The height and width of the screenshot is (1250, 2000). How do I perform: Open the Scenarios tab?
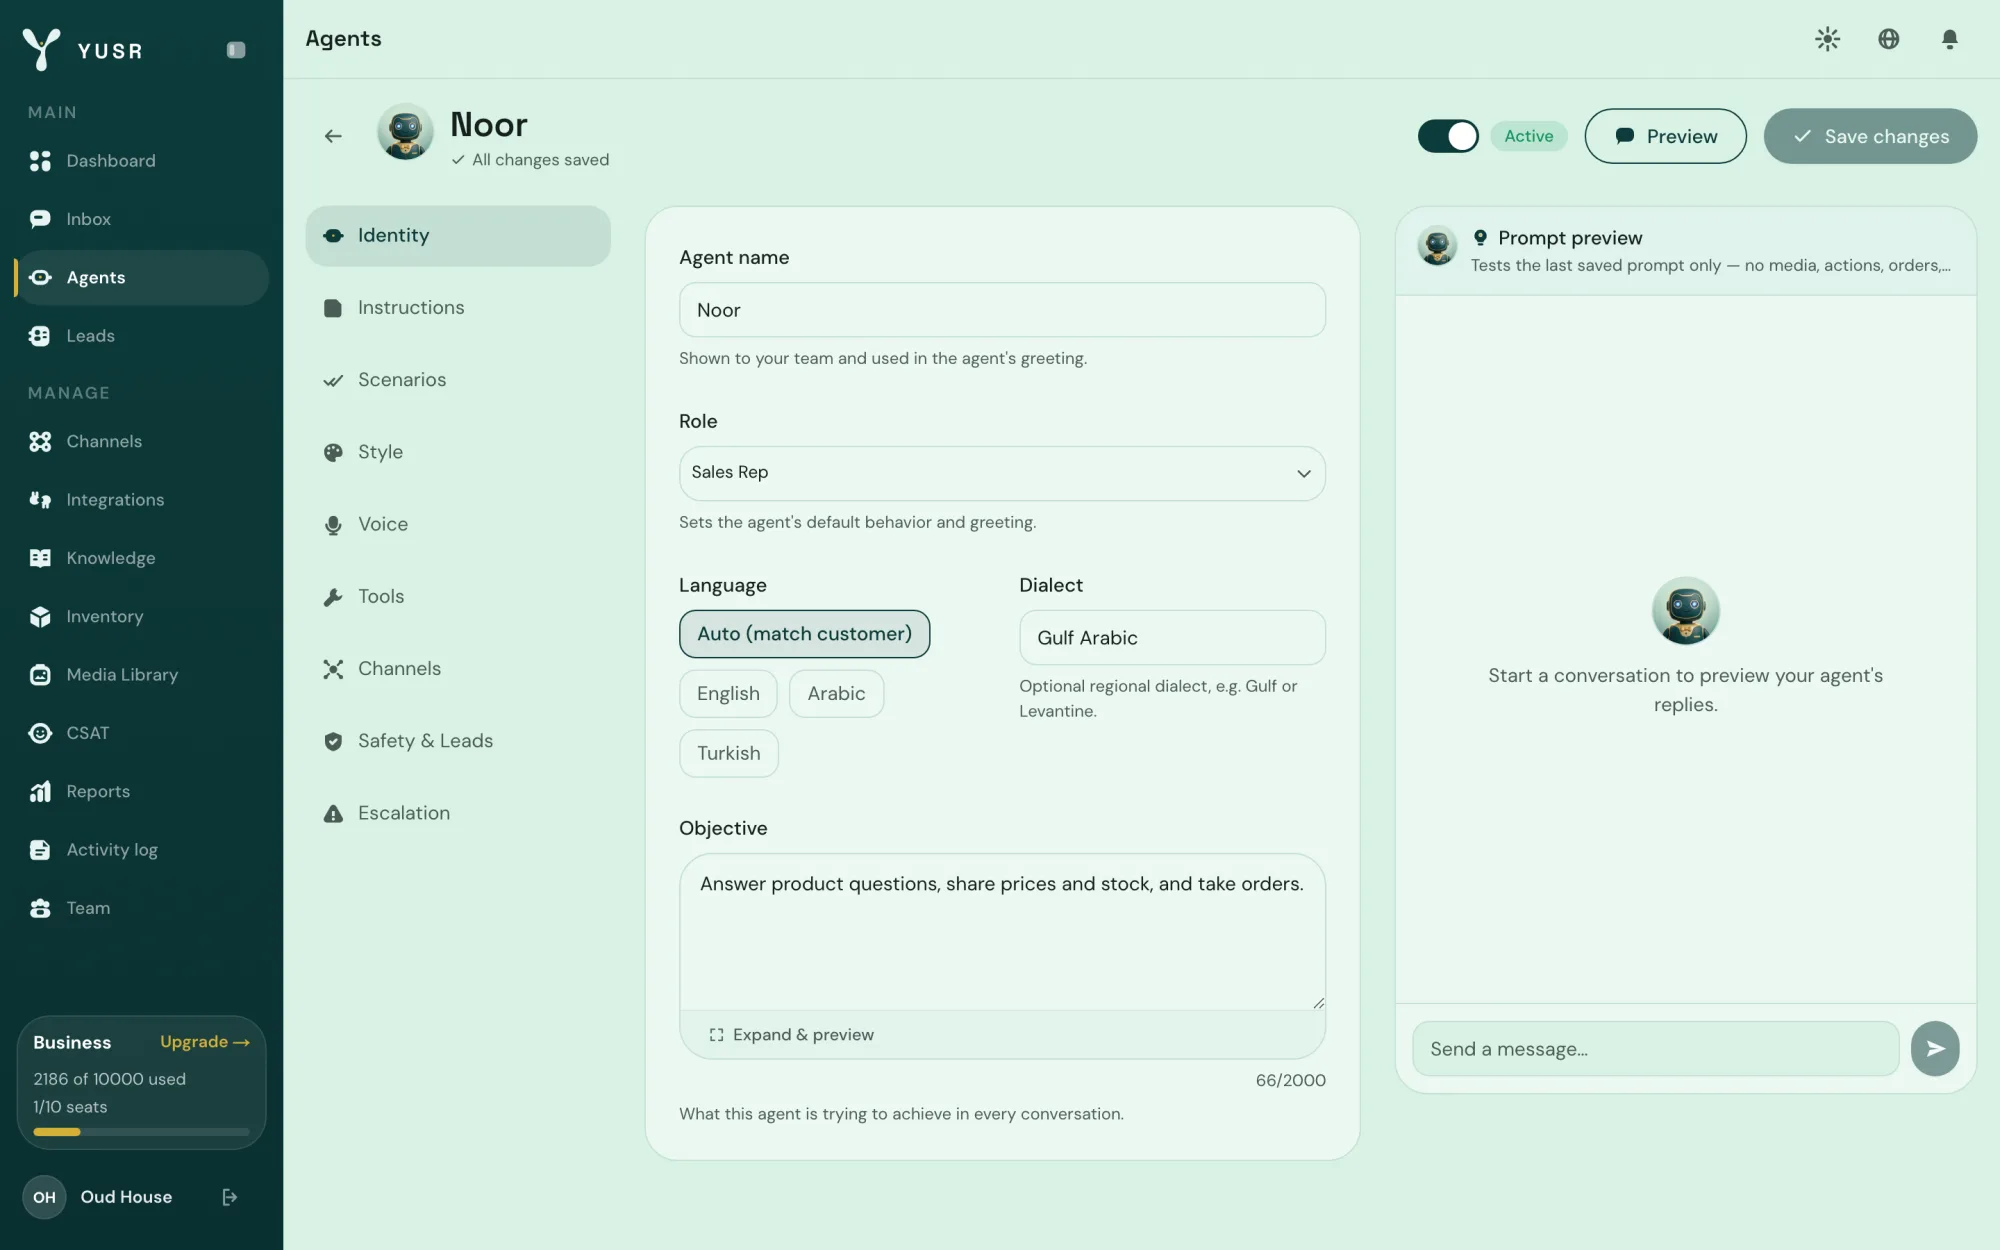click(x=458, y=380)
